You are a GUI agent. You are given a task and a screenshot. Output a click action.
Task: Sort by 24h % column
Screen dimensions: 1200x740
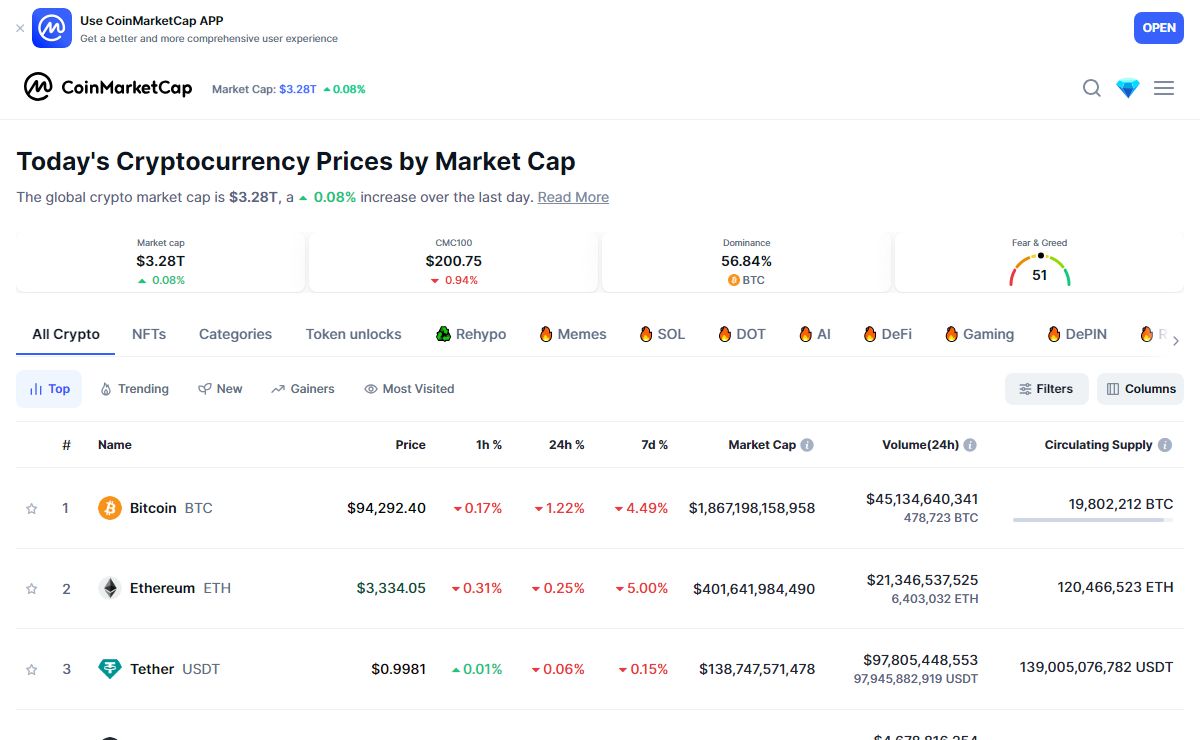pyautogui.click(x=566, y=445)
